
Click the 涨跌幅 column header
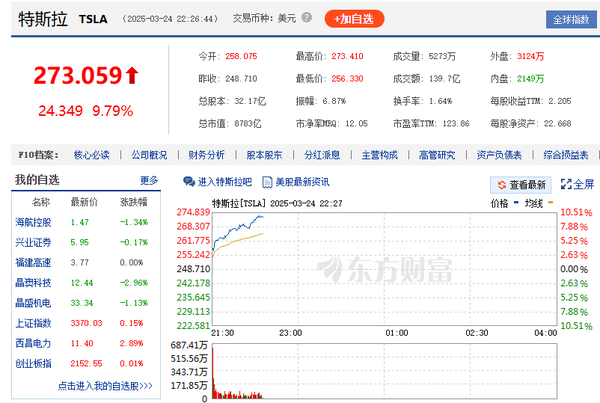[134, 202]
